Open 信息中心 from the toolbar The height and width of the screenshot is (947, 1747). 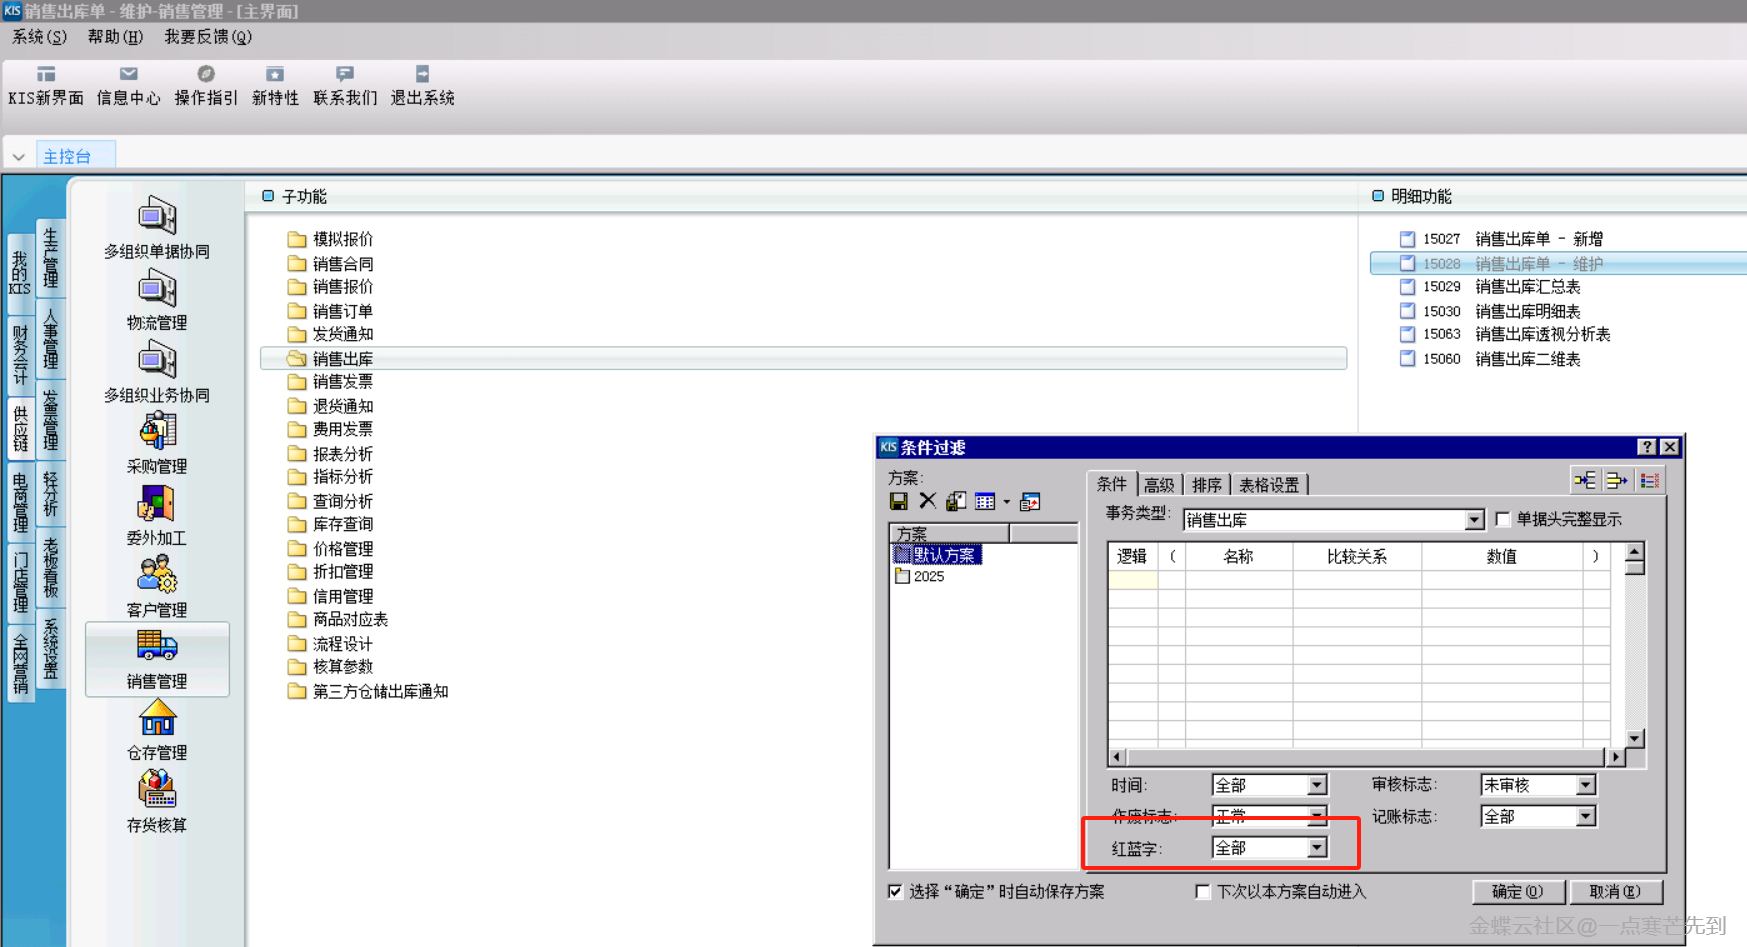128,84
